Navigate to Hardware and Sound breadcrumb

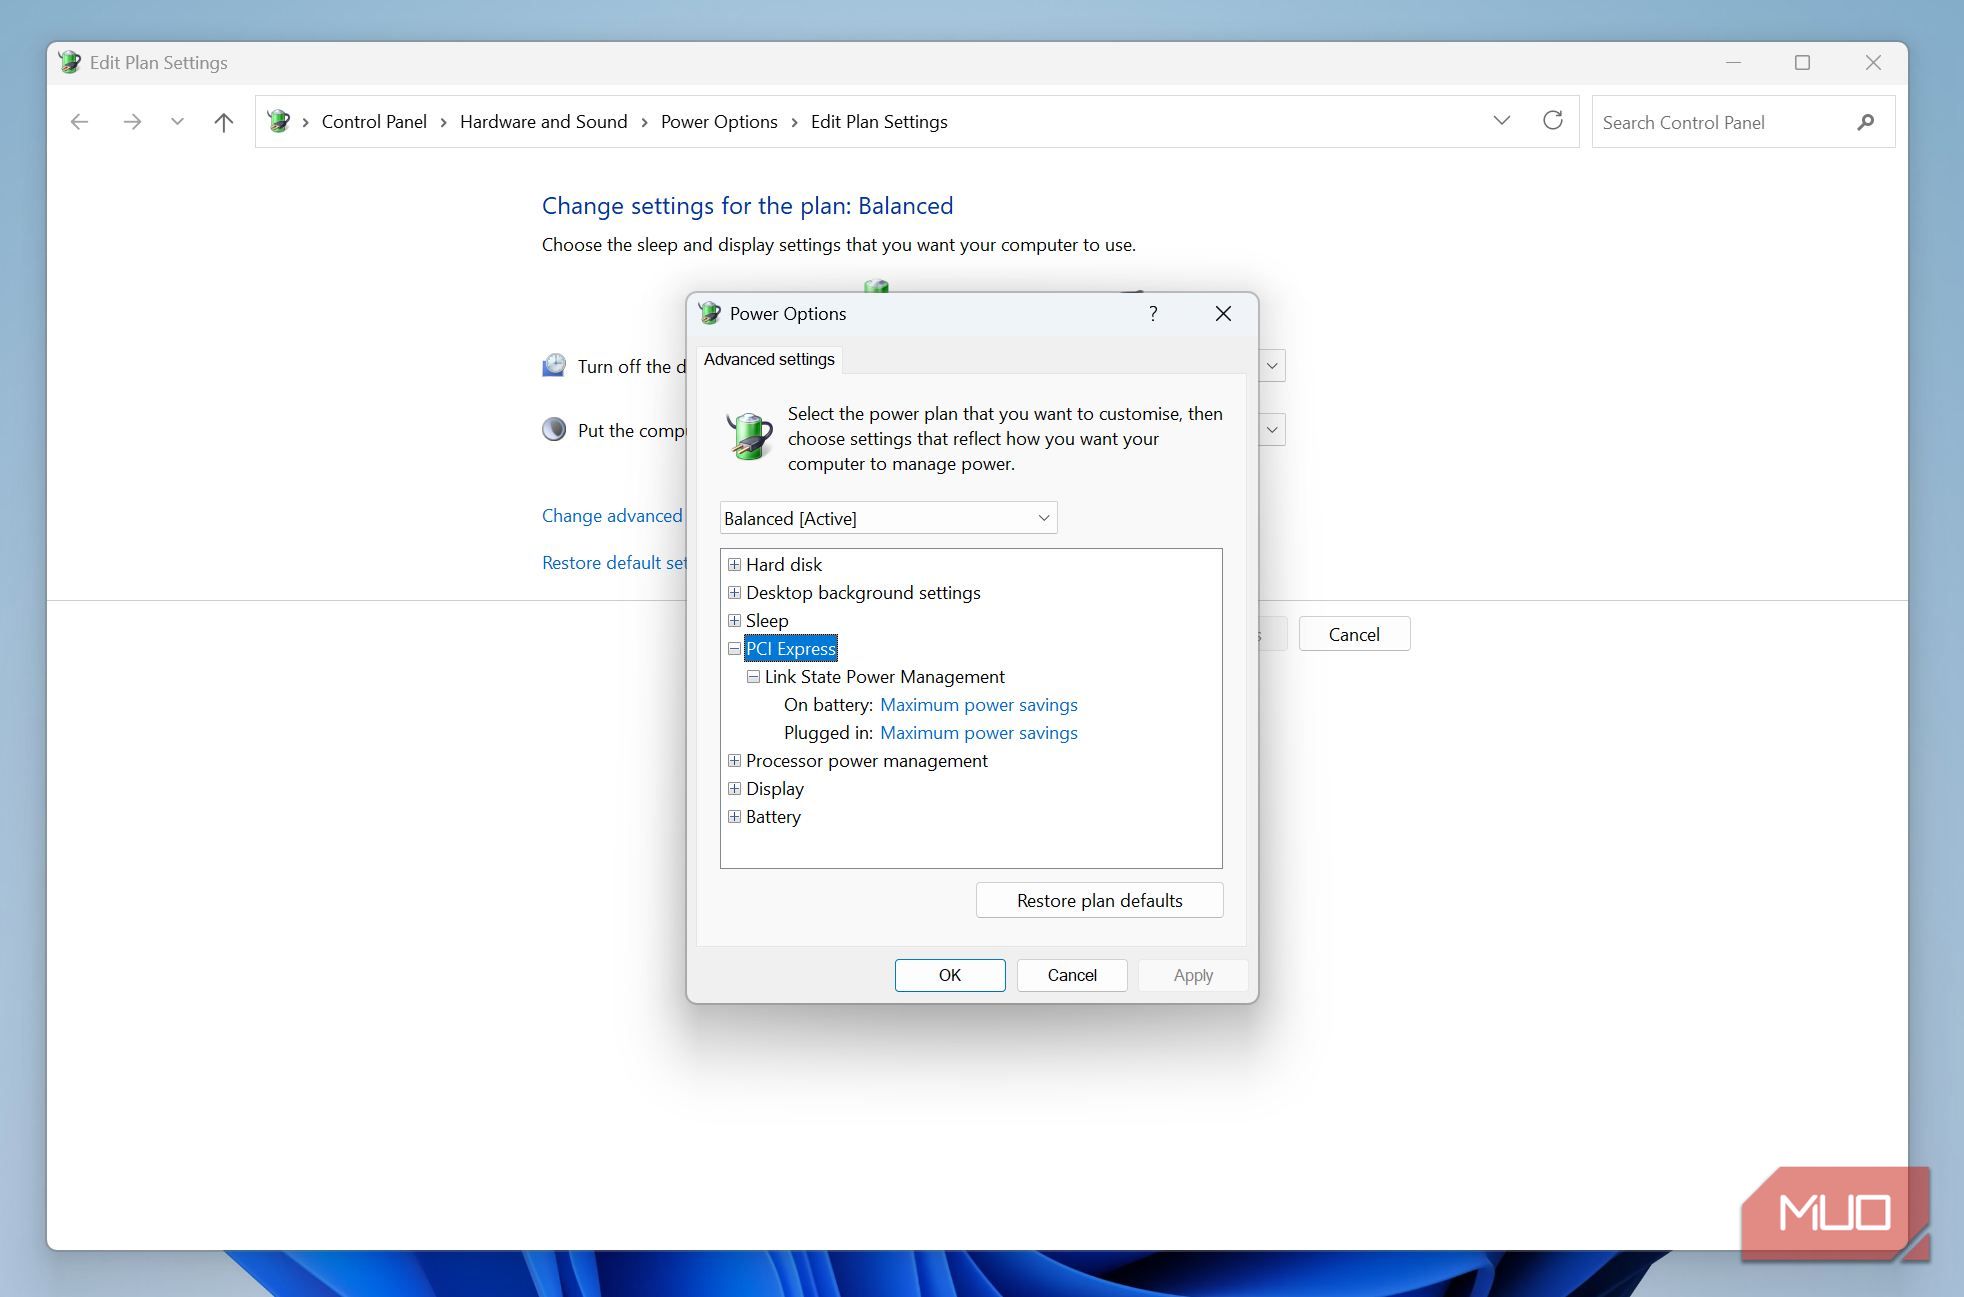(x=543, y=122)
